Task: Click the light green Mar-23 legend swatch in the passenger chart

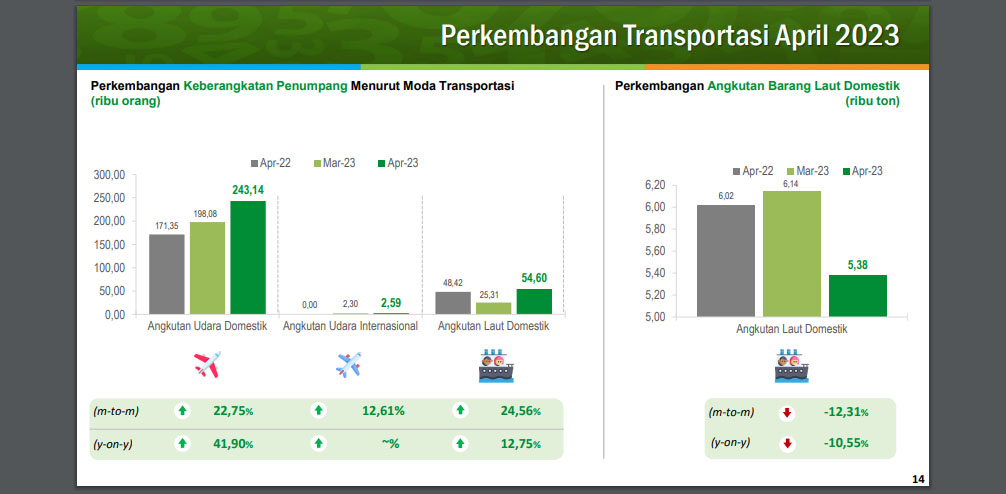Action: 317,164
